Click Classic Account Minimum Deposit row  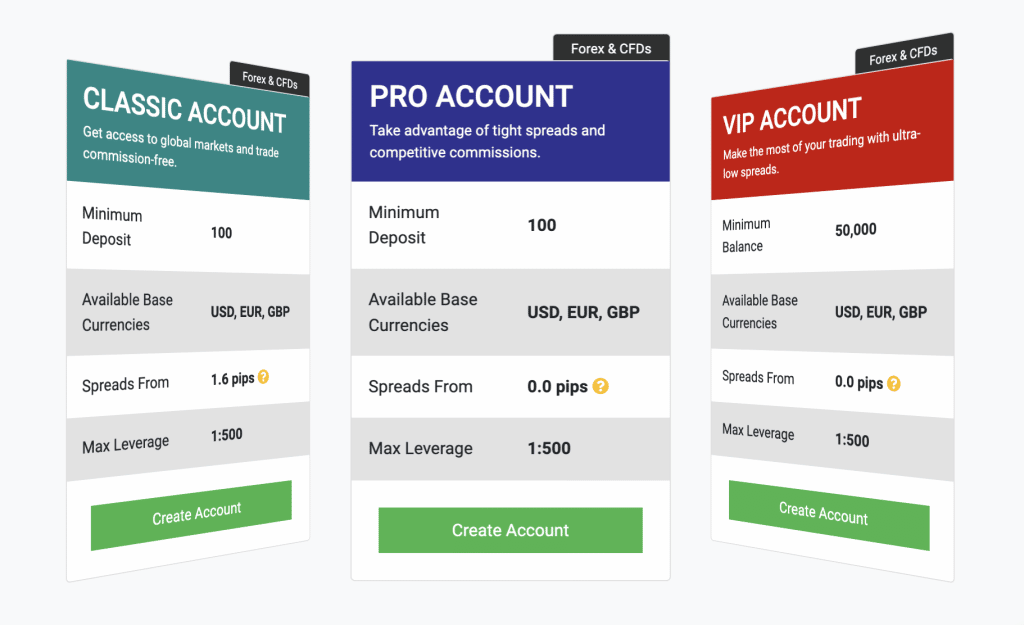188,226
